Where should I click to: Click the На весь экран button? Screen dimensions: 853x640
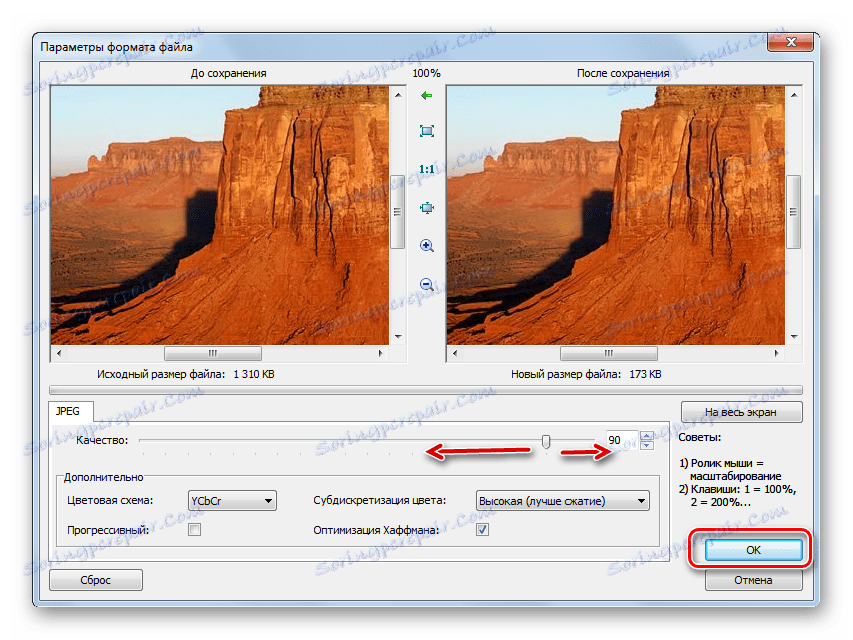pos(743,412)
